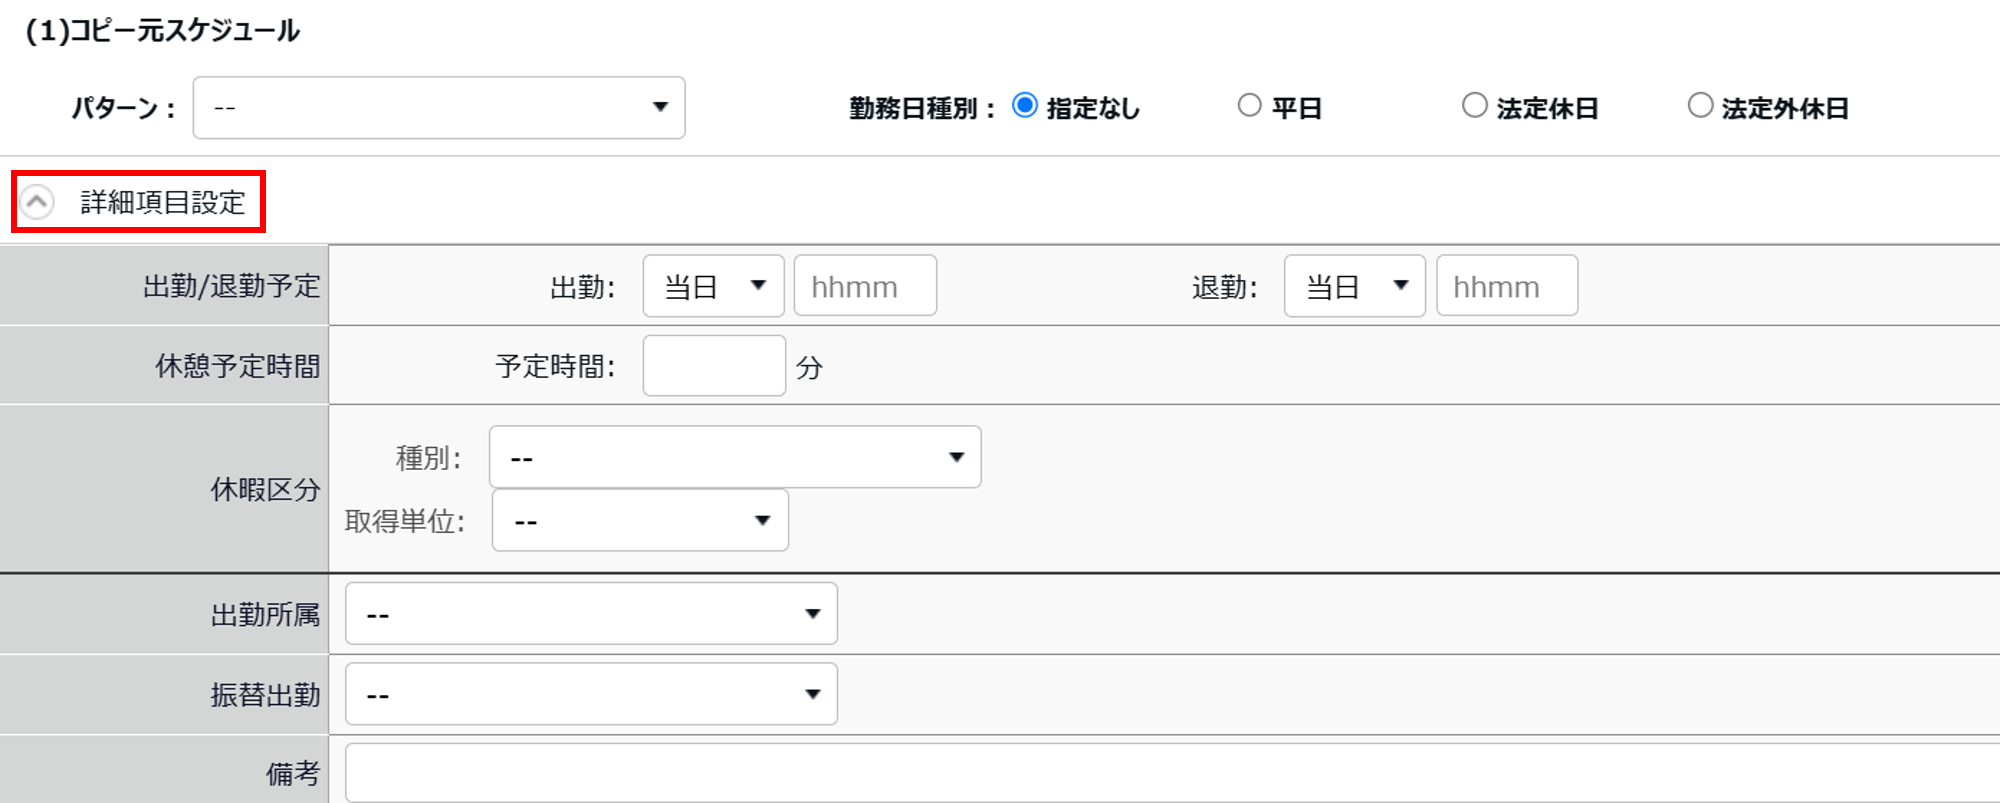Choose the 法定休日 radio option
The height and width of the screenshot is (803, 2000).
[1474, 106]
